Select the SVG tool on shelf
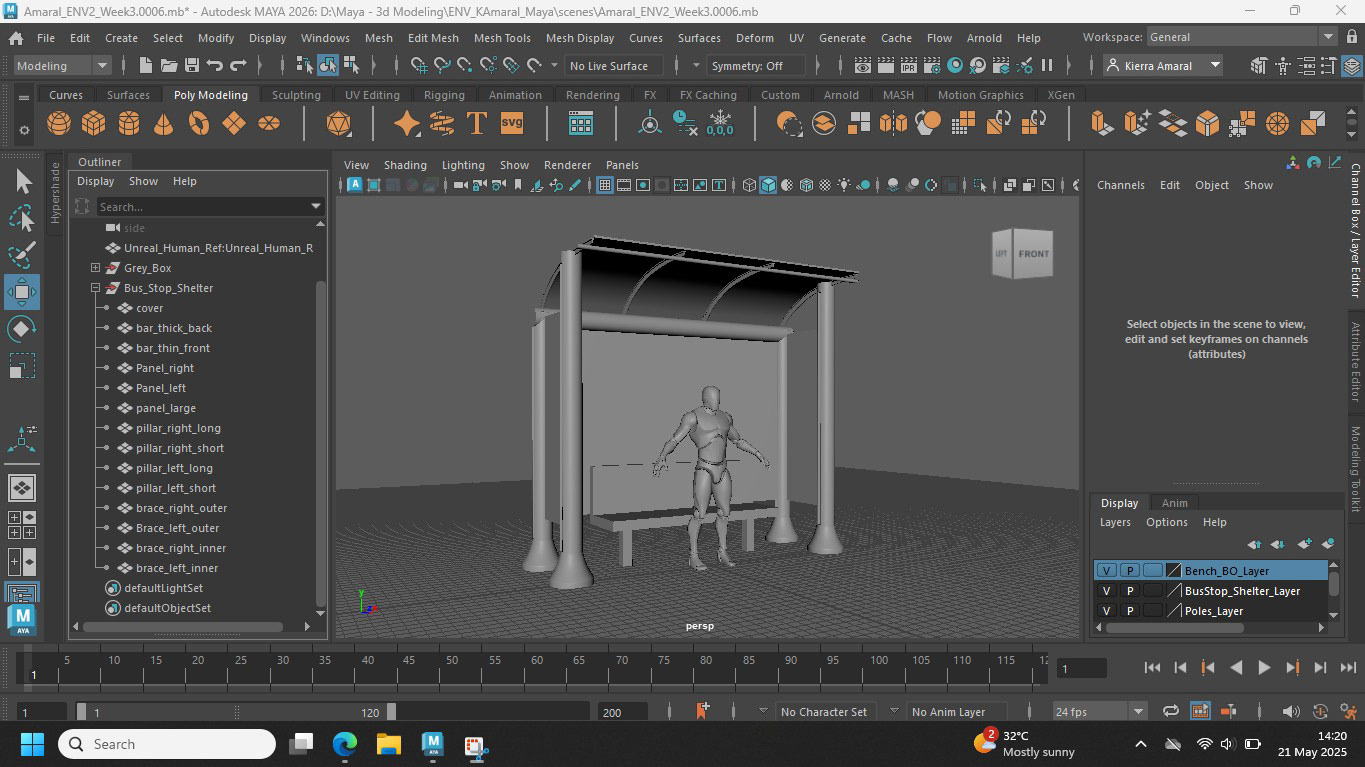 point(511,124)
